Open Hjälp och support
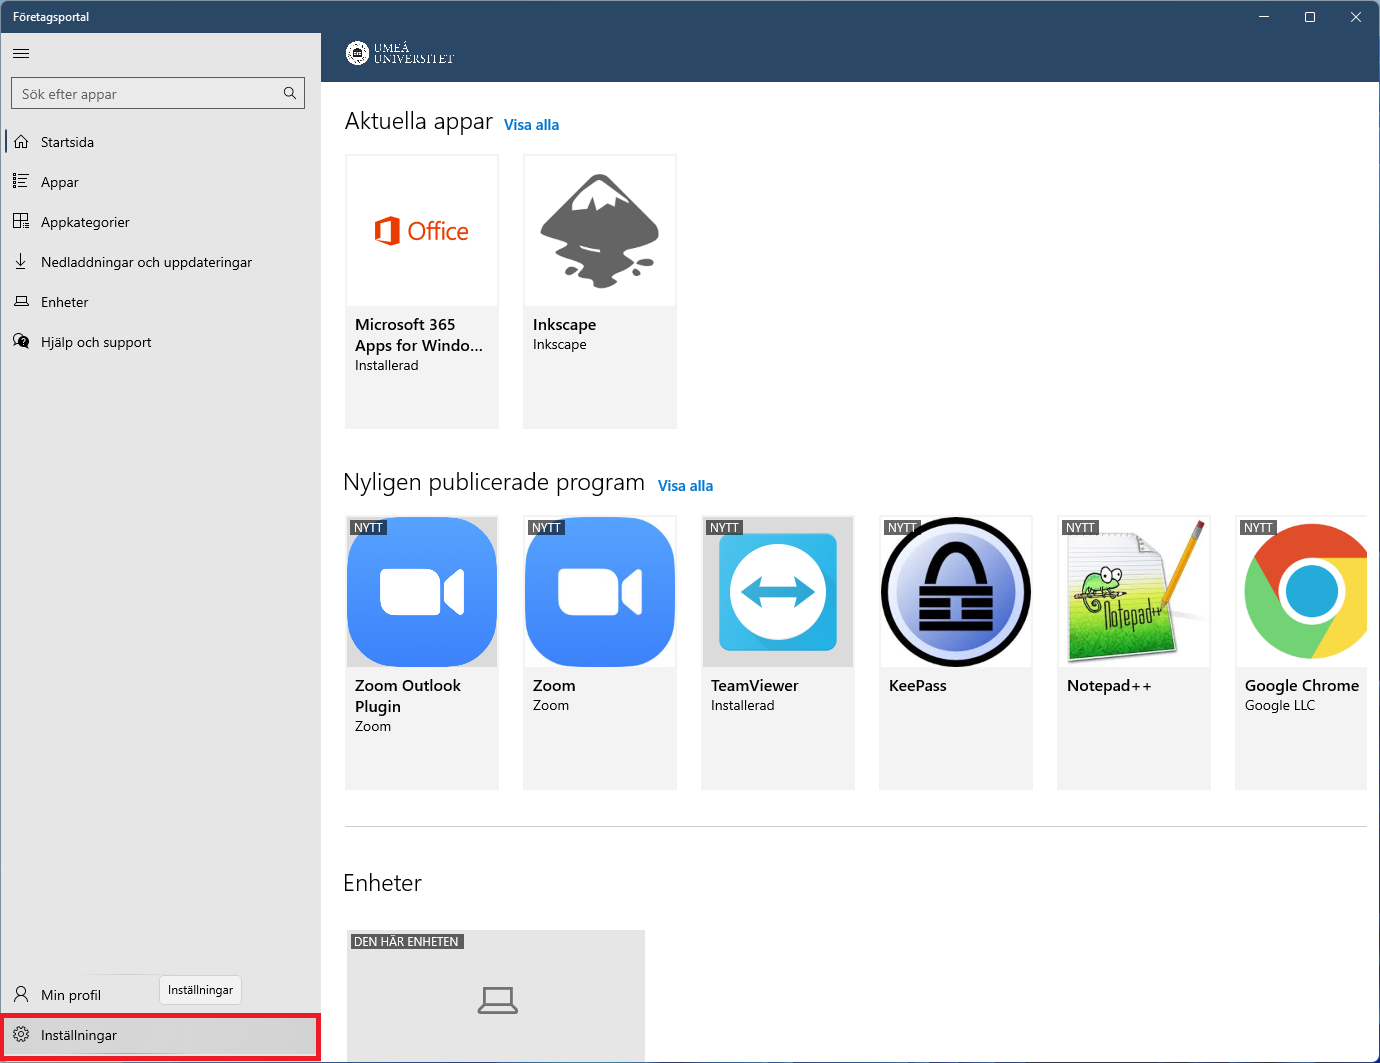This screenshot has width=1380, height=1063. coord(96,342)
